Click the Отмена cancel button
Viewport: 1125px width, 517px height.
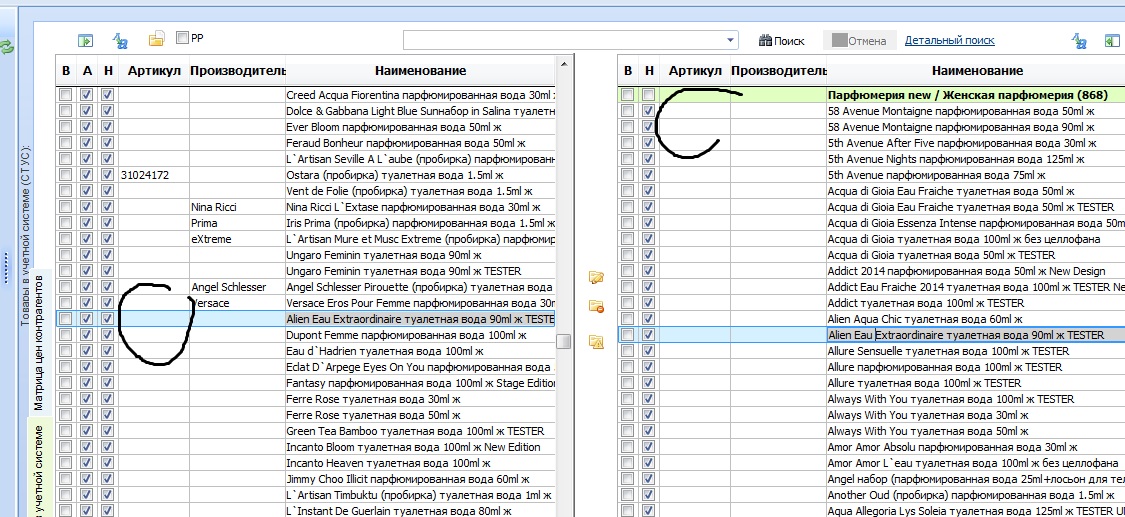[860, 41]
